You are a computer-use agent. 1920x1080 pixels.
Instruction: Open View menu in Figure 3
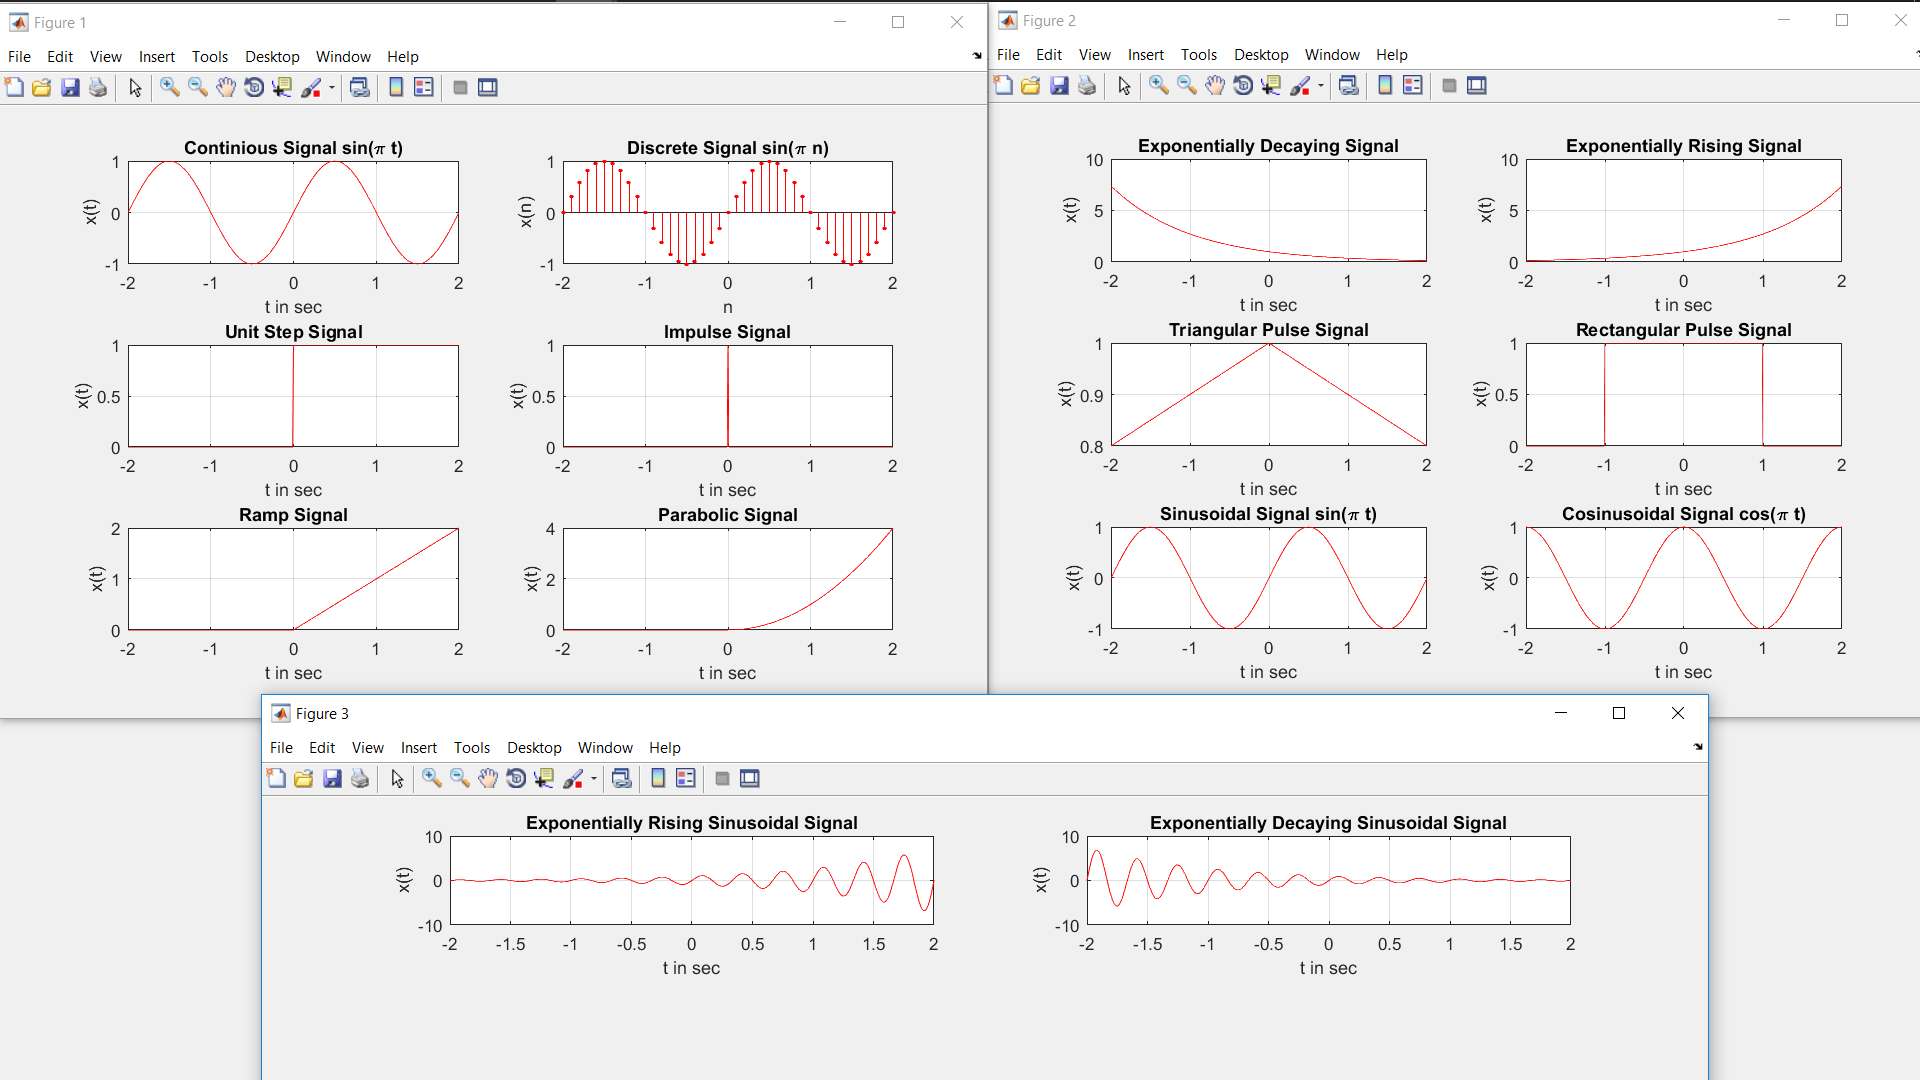pyautogui.click(x=367, y=748)
